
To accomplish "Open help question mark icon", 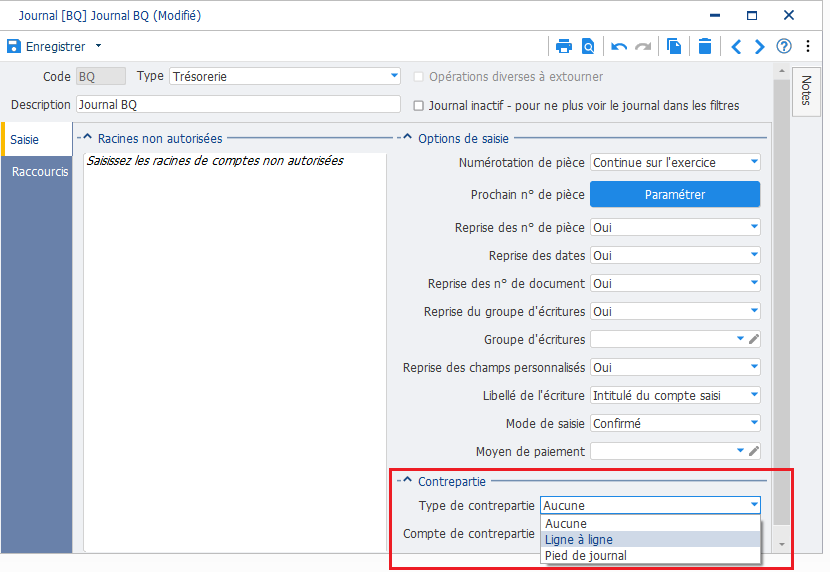I will click(x=784, y=46).
